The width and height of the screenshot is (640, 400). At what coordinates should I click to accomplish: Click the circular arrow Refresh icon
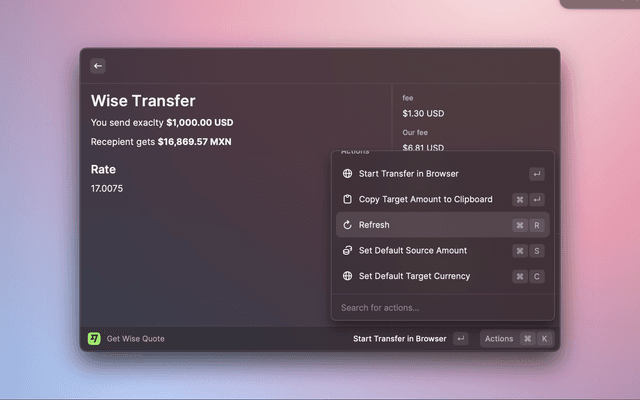pos(347,225)
